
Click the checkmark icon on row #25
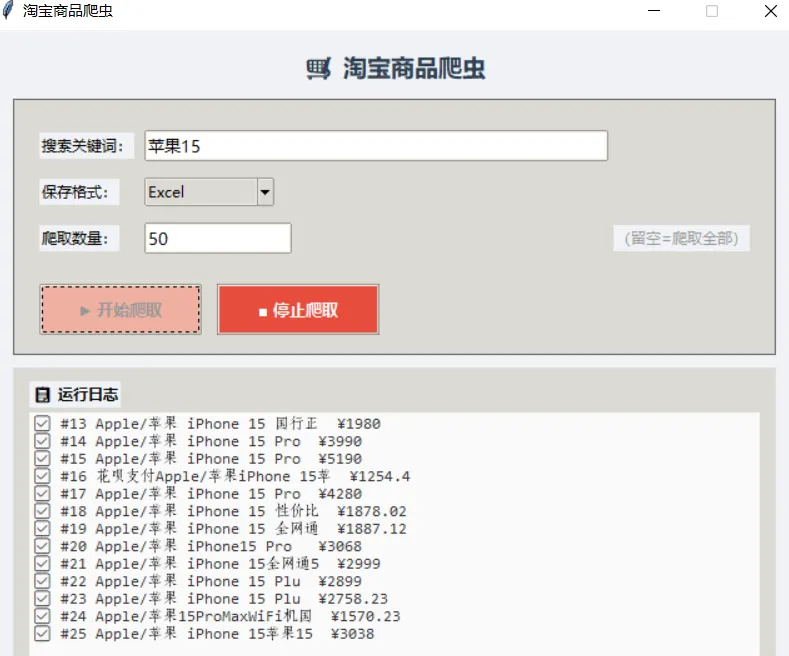[42, 634]
